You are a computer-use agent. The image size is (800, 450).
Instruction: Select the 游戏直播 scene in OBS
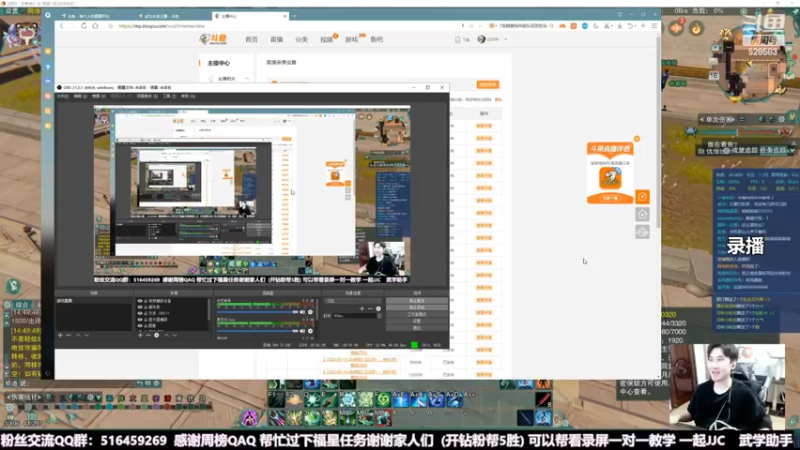[93, 301]
